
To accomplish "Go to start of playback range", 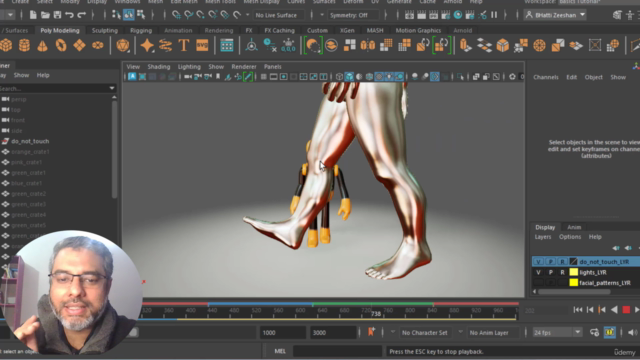I will click(578, 310).
